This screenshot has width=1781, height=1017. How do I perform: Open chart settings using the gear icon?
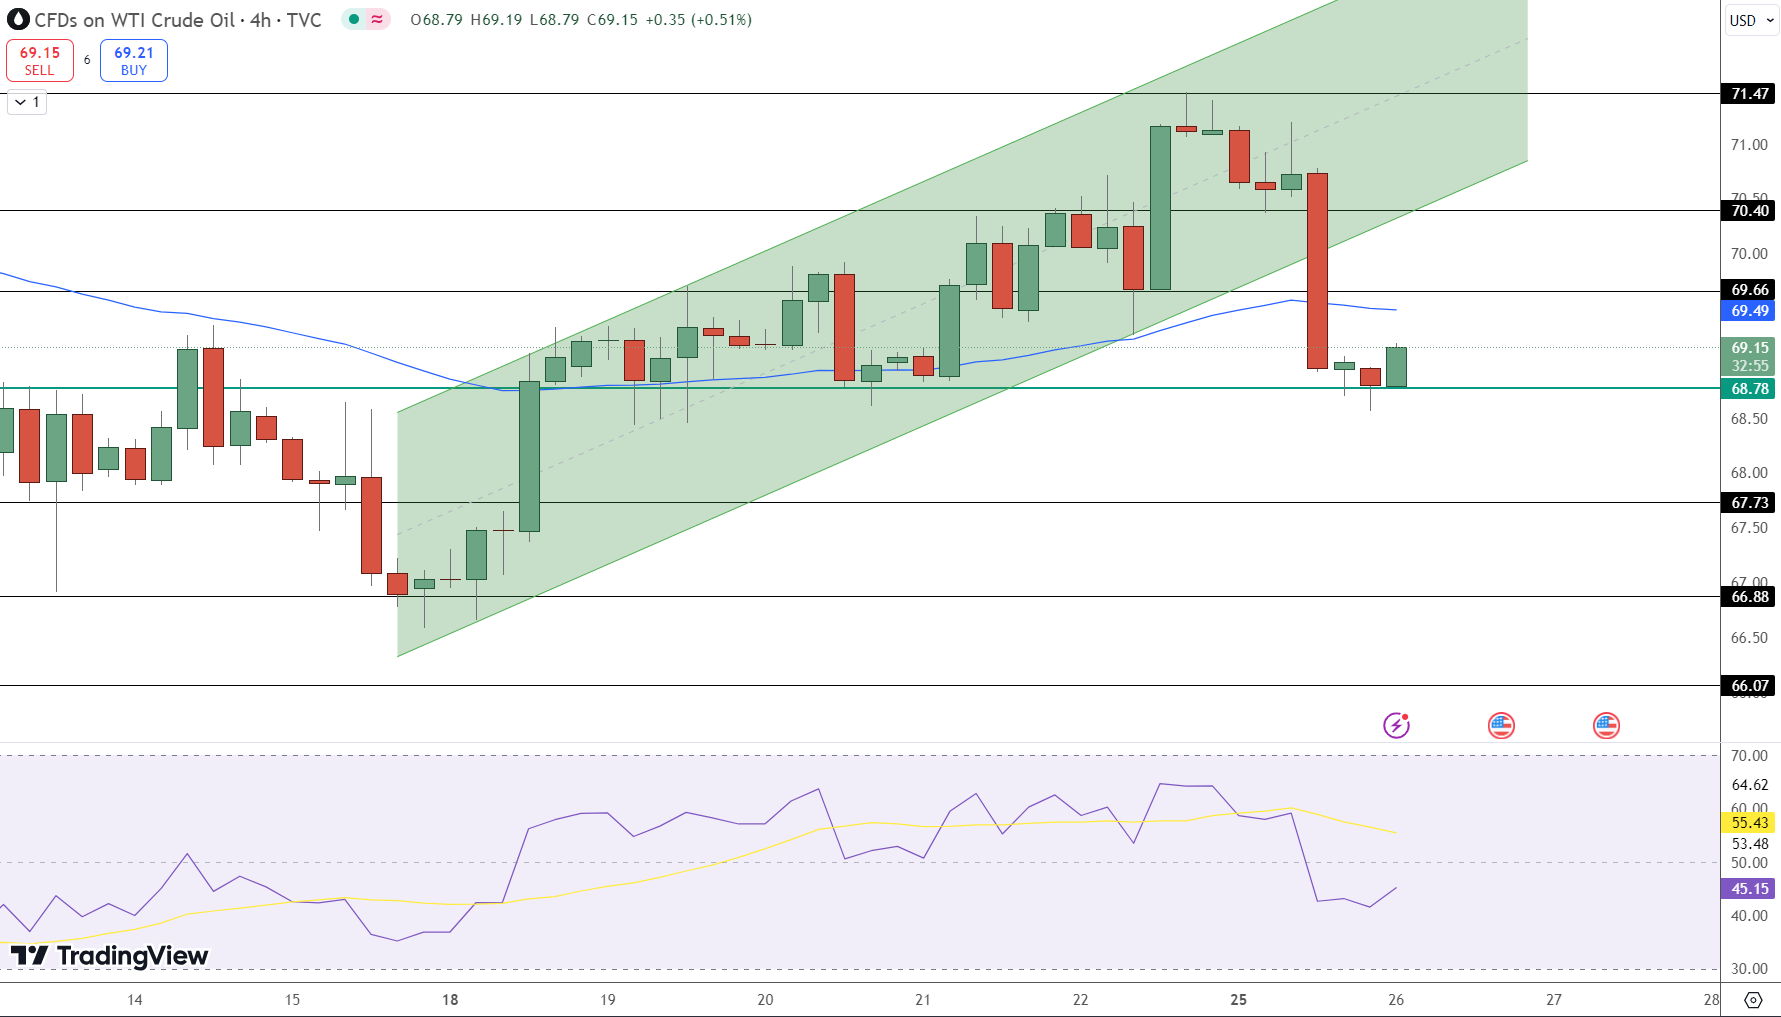coord(1753,998)
